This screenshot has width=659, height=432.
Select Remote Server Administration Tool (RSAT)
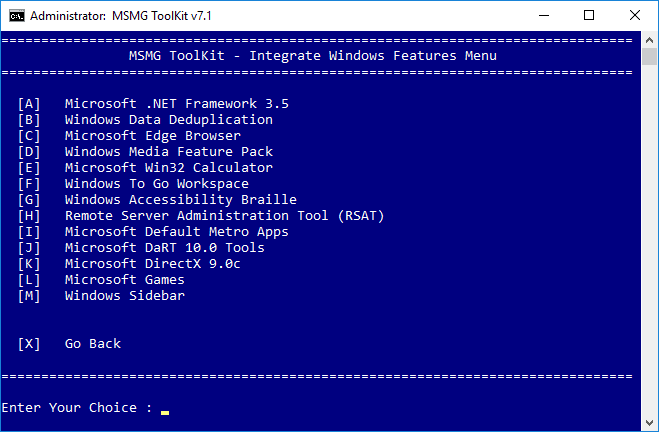[x=224, y=216]
